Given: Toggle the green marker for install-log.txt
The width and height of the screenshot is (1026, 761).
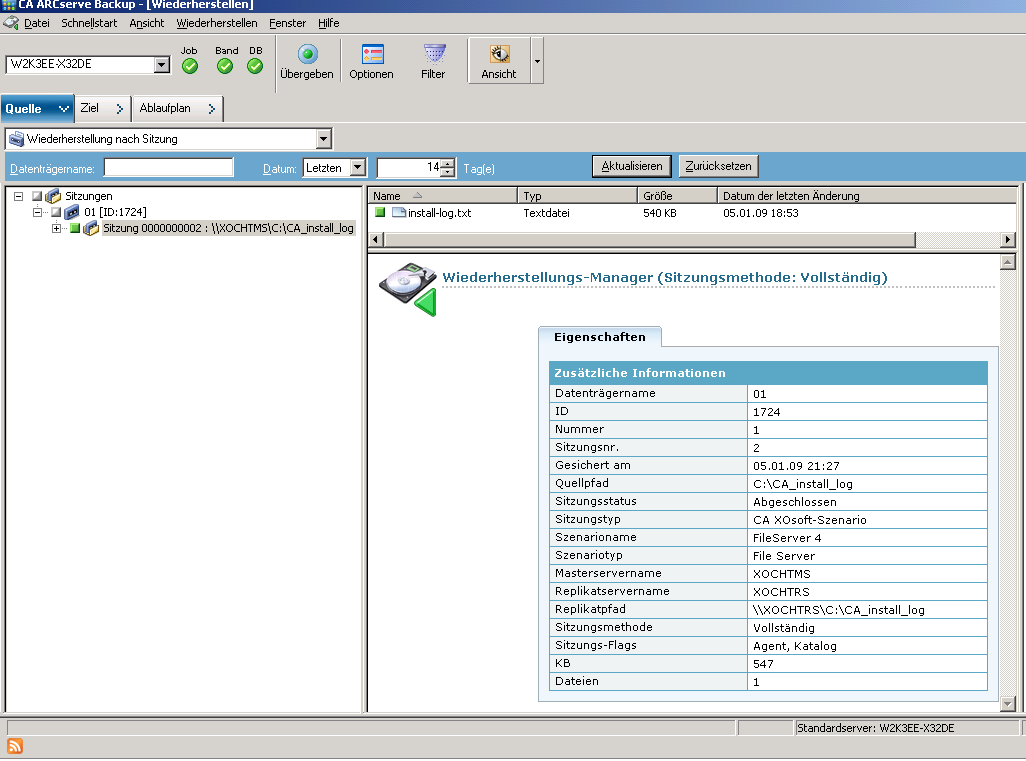Looking at the screenshot, I should [380, 213].
